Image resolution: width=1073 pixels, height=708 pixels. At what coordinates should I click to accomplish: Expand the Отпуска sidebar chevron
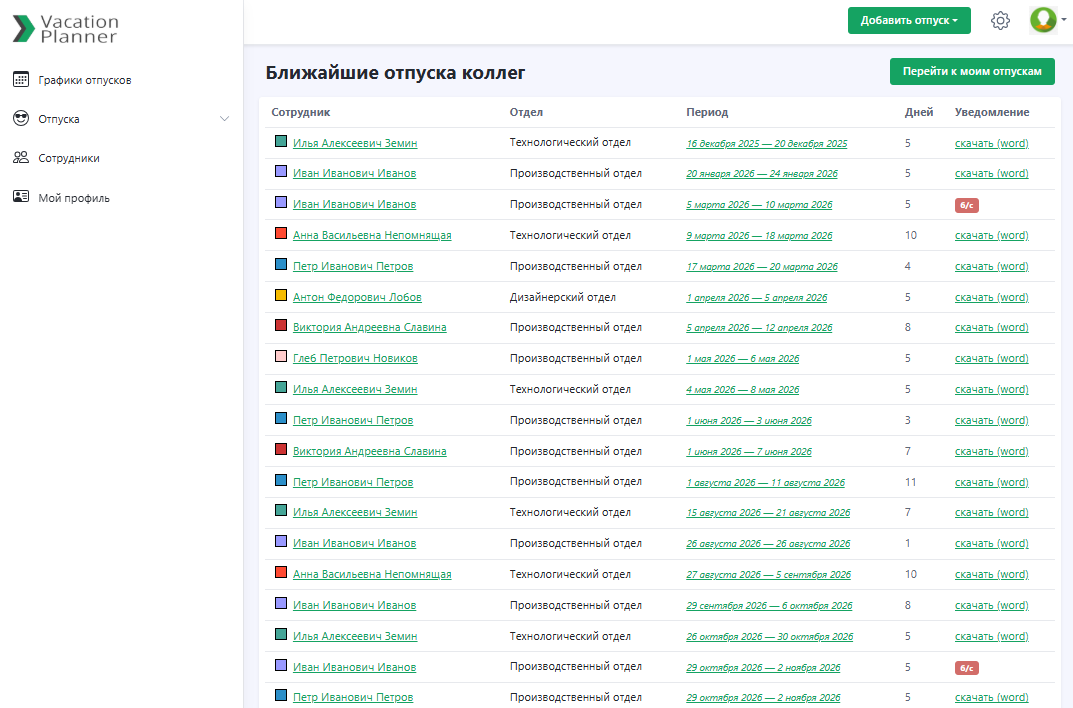point(224,119)
